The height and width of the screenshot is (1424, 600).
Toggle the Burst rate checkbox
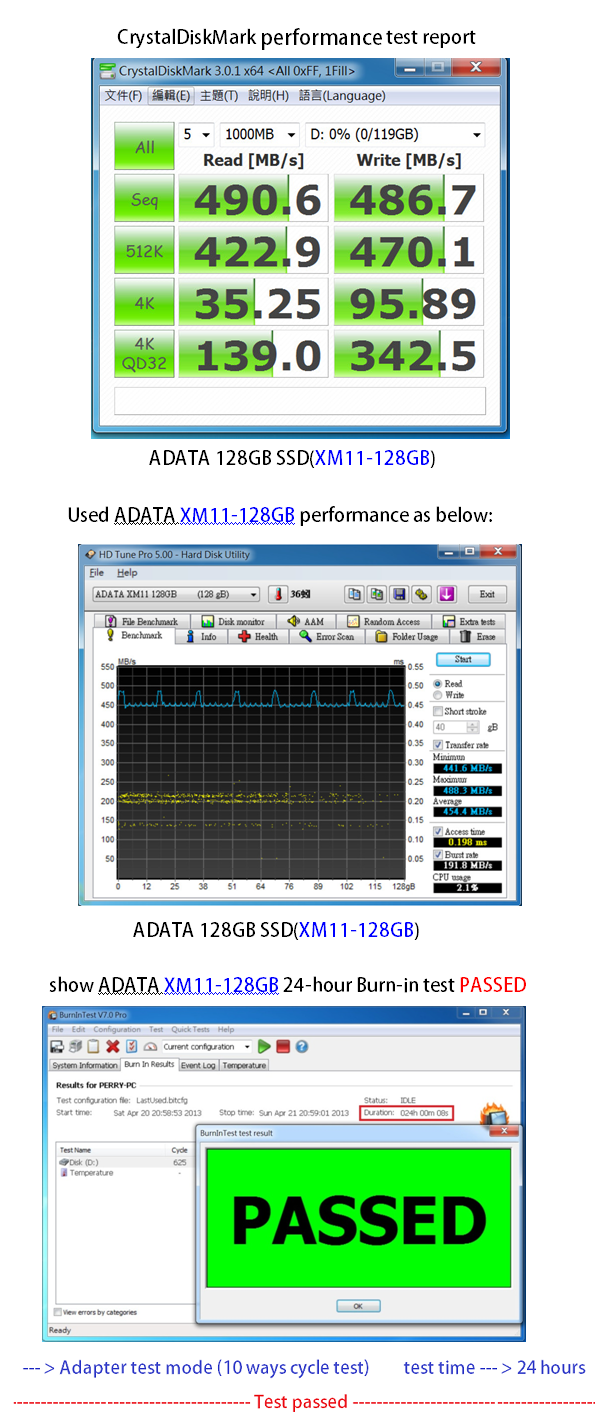[x=438, y=855]
